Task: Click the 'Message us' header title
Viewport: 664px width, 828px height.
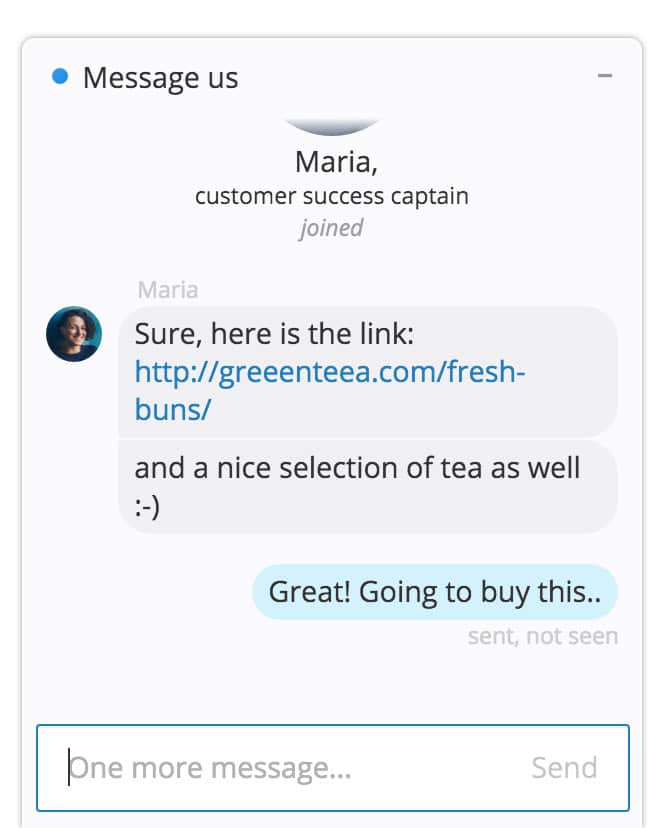Action: (161, 78)
